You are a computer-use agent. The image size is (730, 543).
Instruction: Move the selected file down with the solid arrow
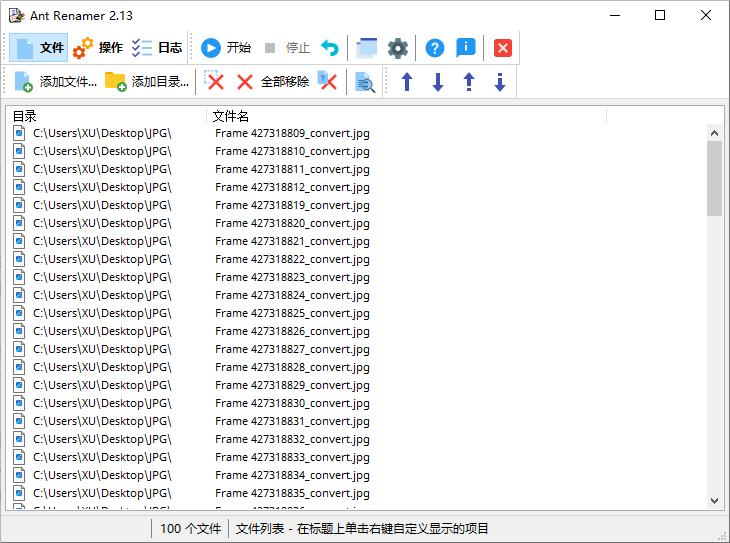438,82
